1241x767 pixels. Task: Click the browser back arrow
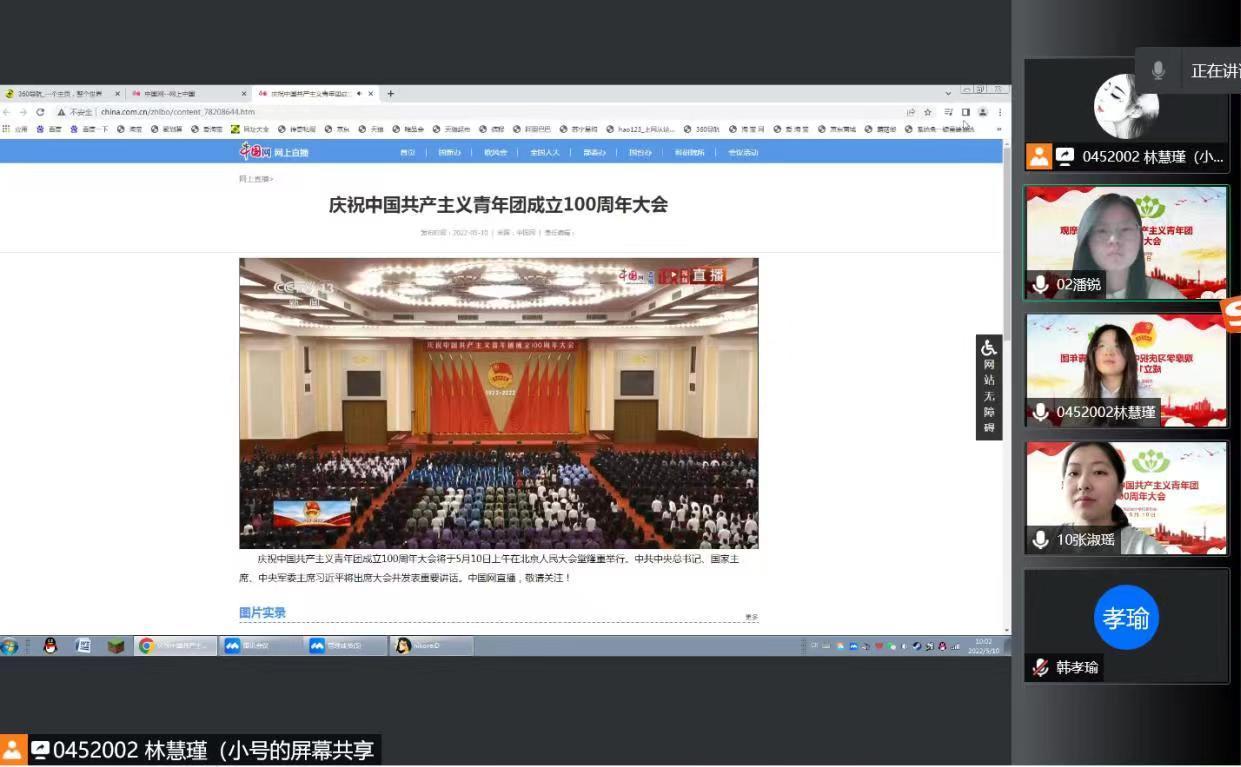7,112
